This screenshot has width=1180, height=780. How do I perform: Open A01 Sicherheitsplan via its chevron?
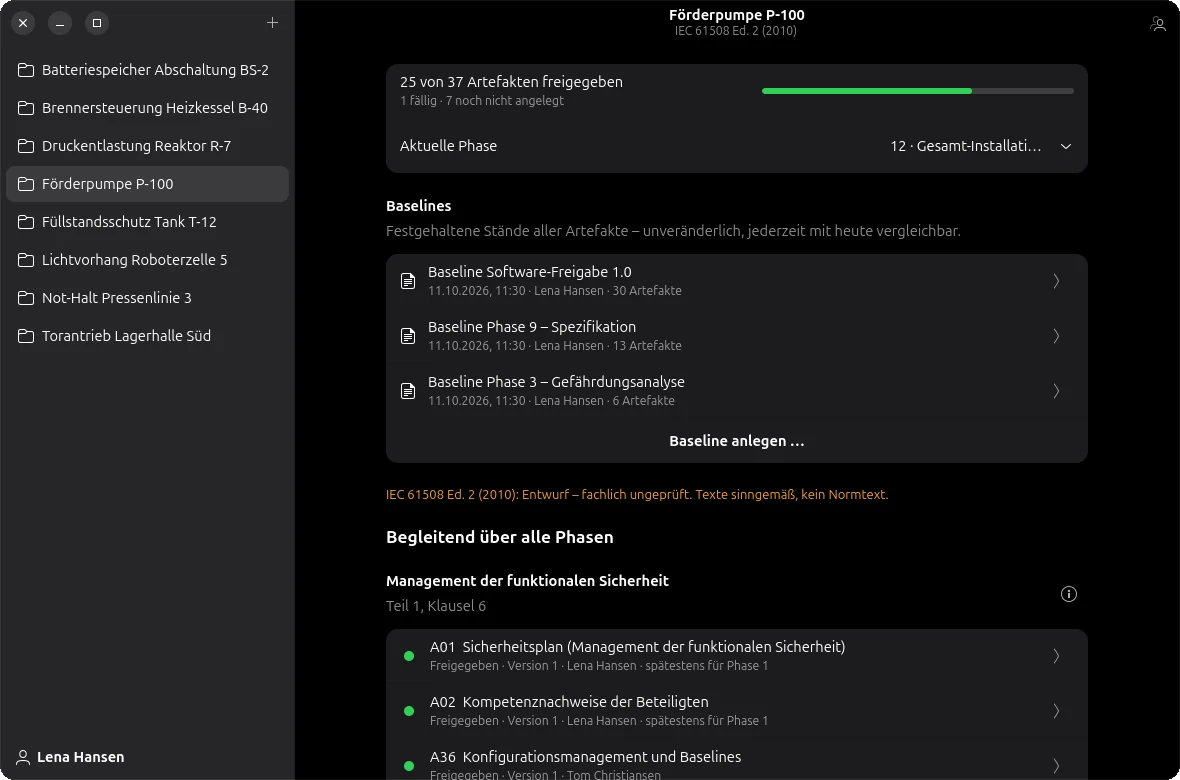(x=1056, y=656)
